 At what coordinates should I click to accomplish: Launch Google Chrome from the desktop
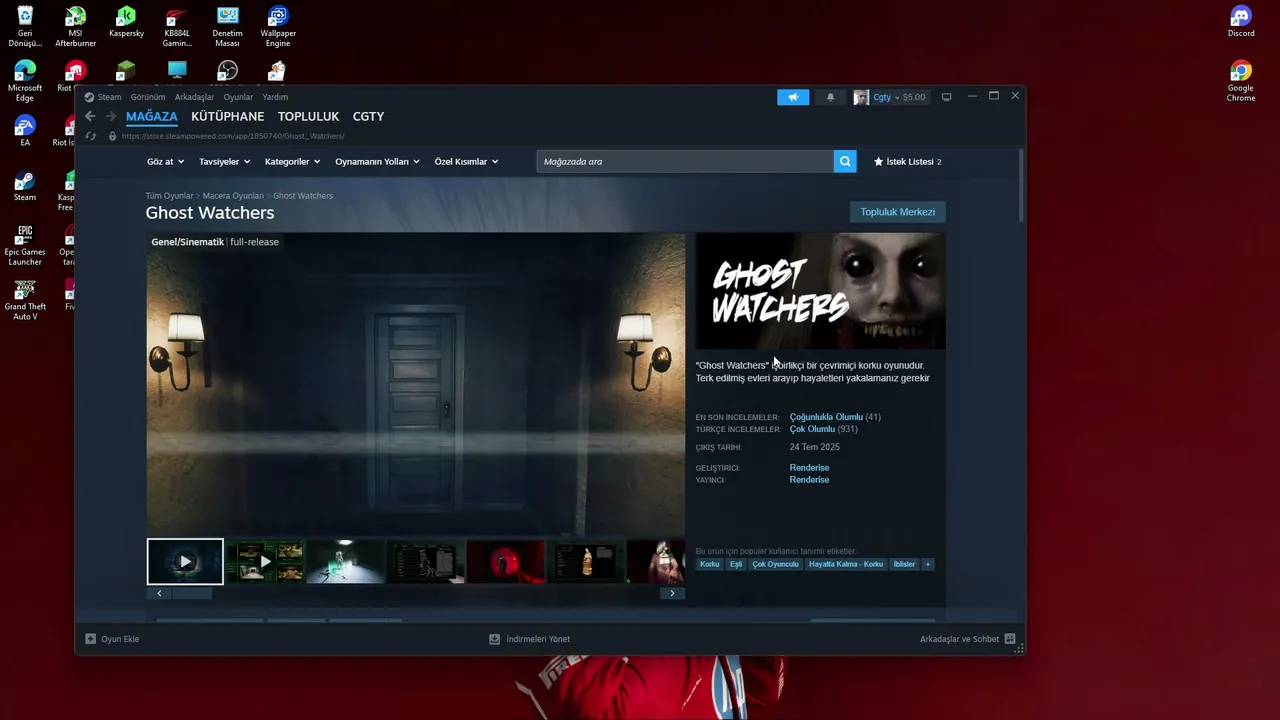tap(1241, 81)
